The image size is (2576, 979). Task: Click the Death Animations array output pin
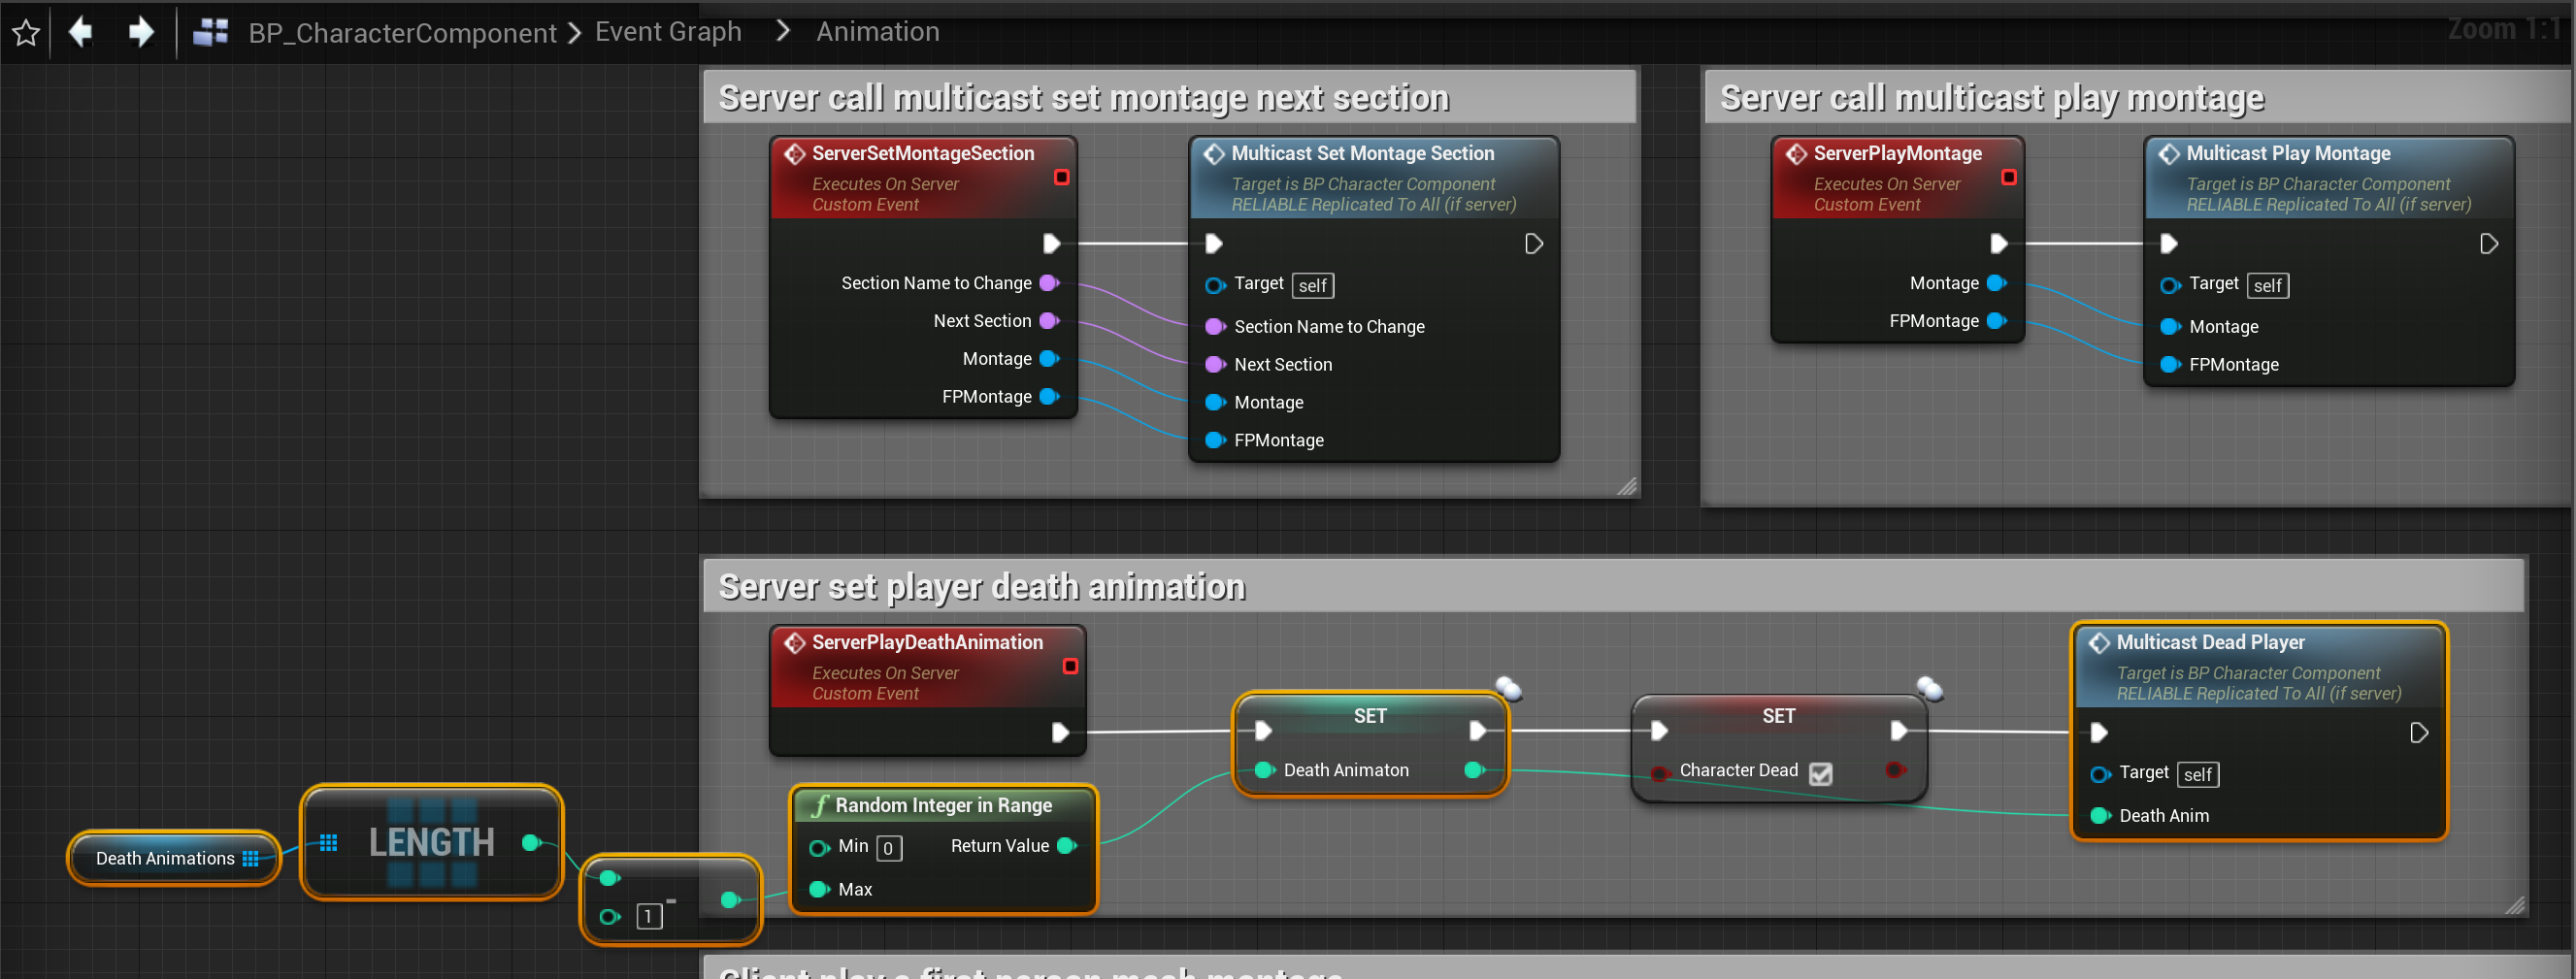pyautogui.click(x=251, y=858)
